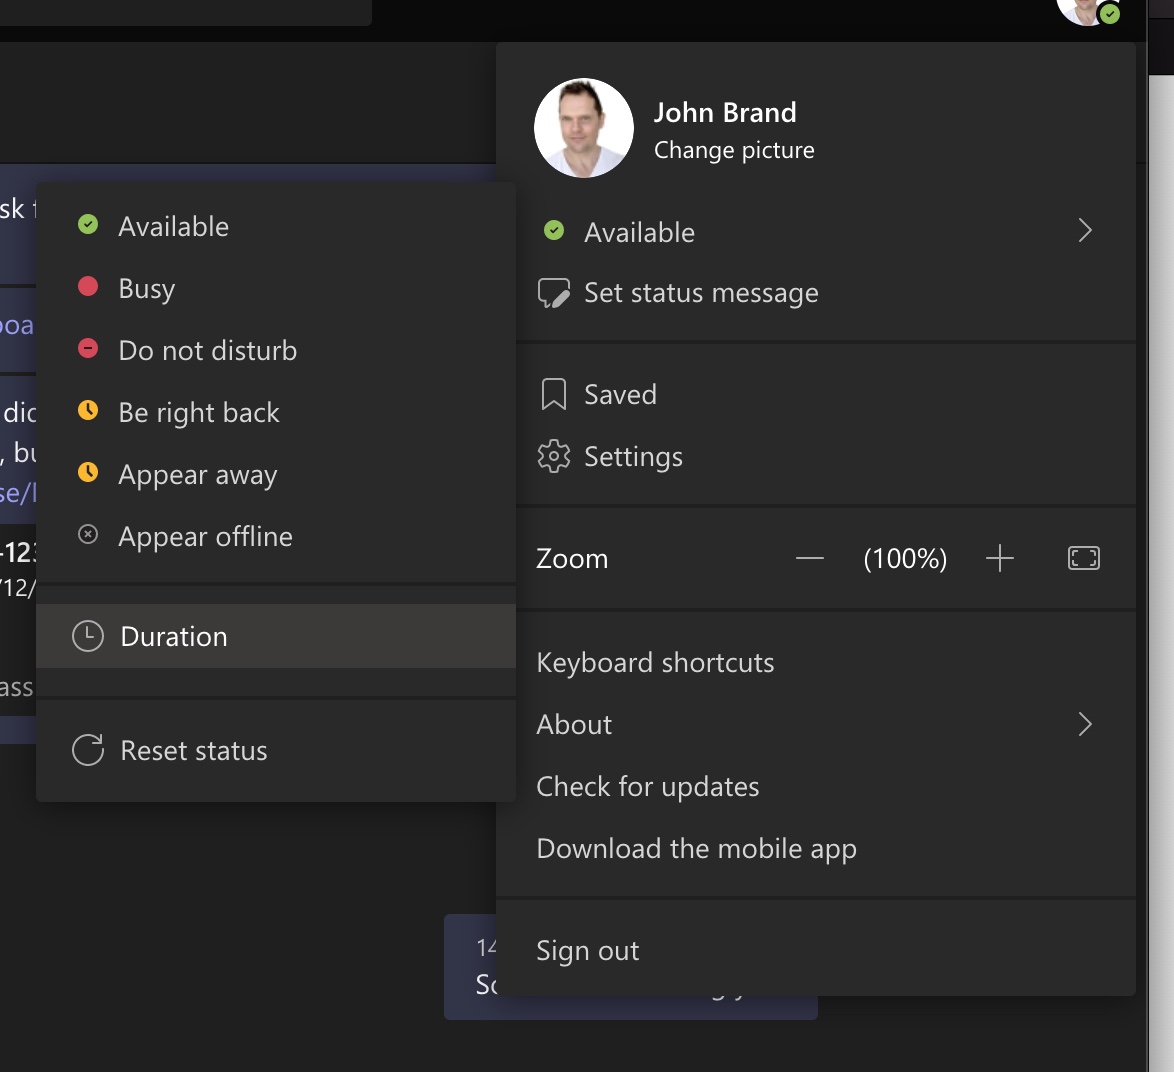Open the Duration option

[x=276, y=636]
